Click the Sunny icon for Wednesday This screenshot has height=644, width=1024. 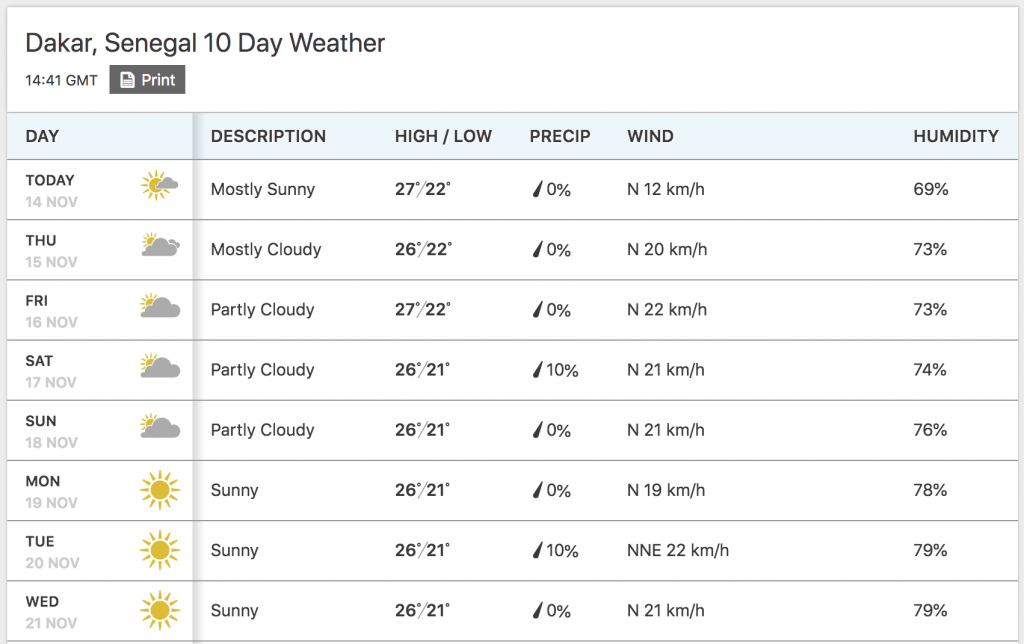coord(159,610)
